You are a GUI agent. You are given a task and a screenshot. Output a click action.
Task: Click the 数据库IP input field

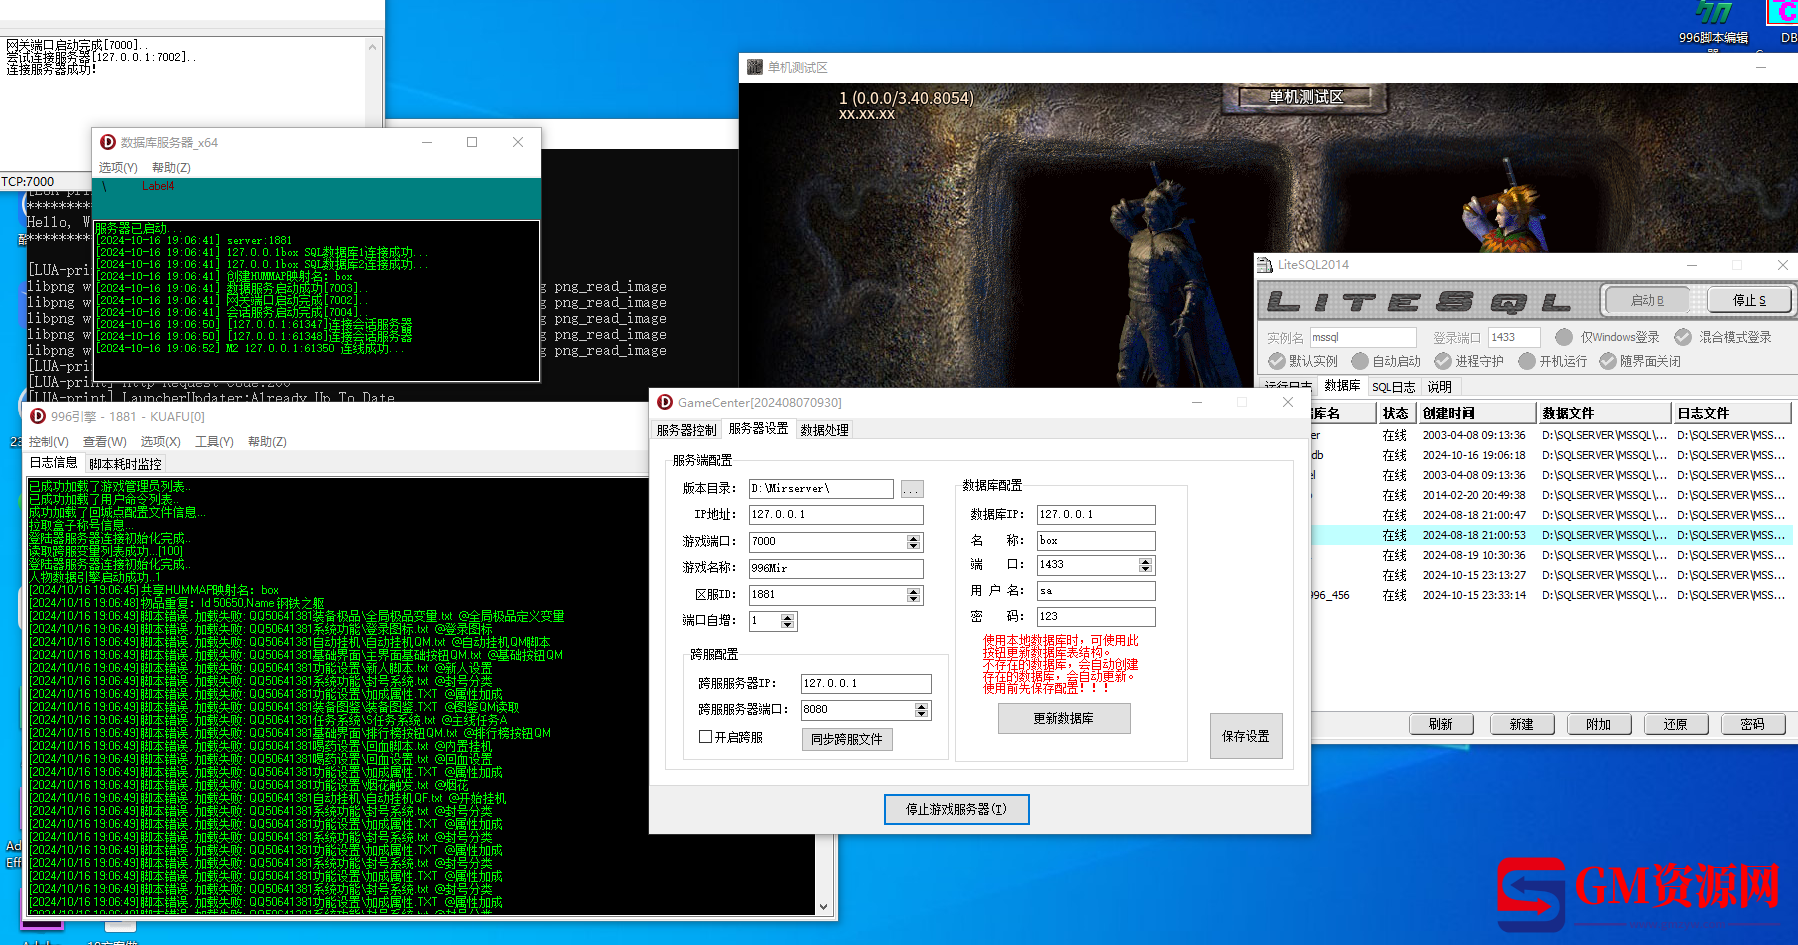coord(1096,514)
